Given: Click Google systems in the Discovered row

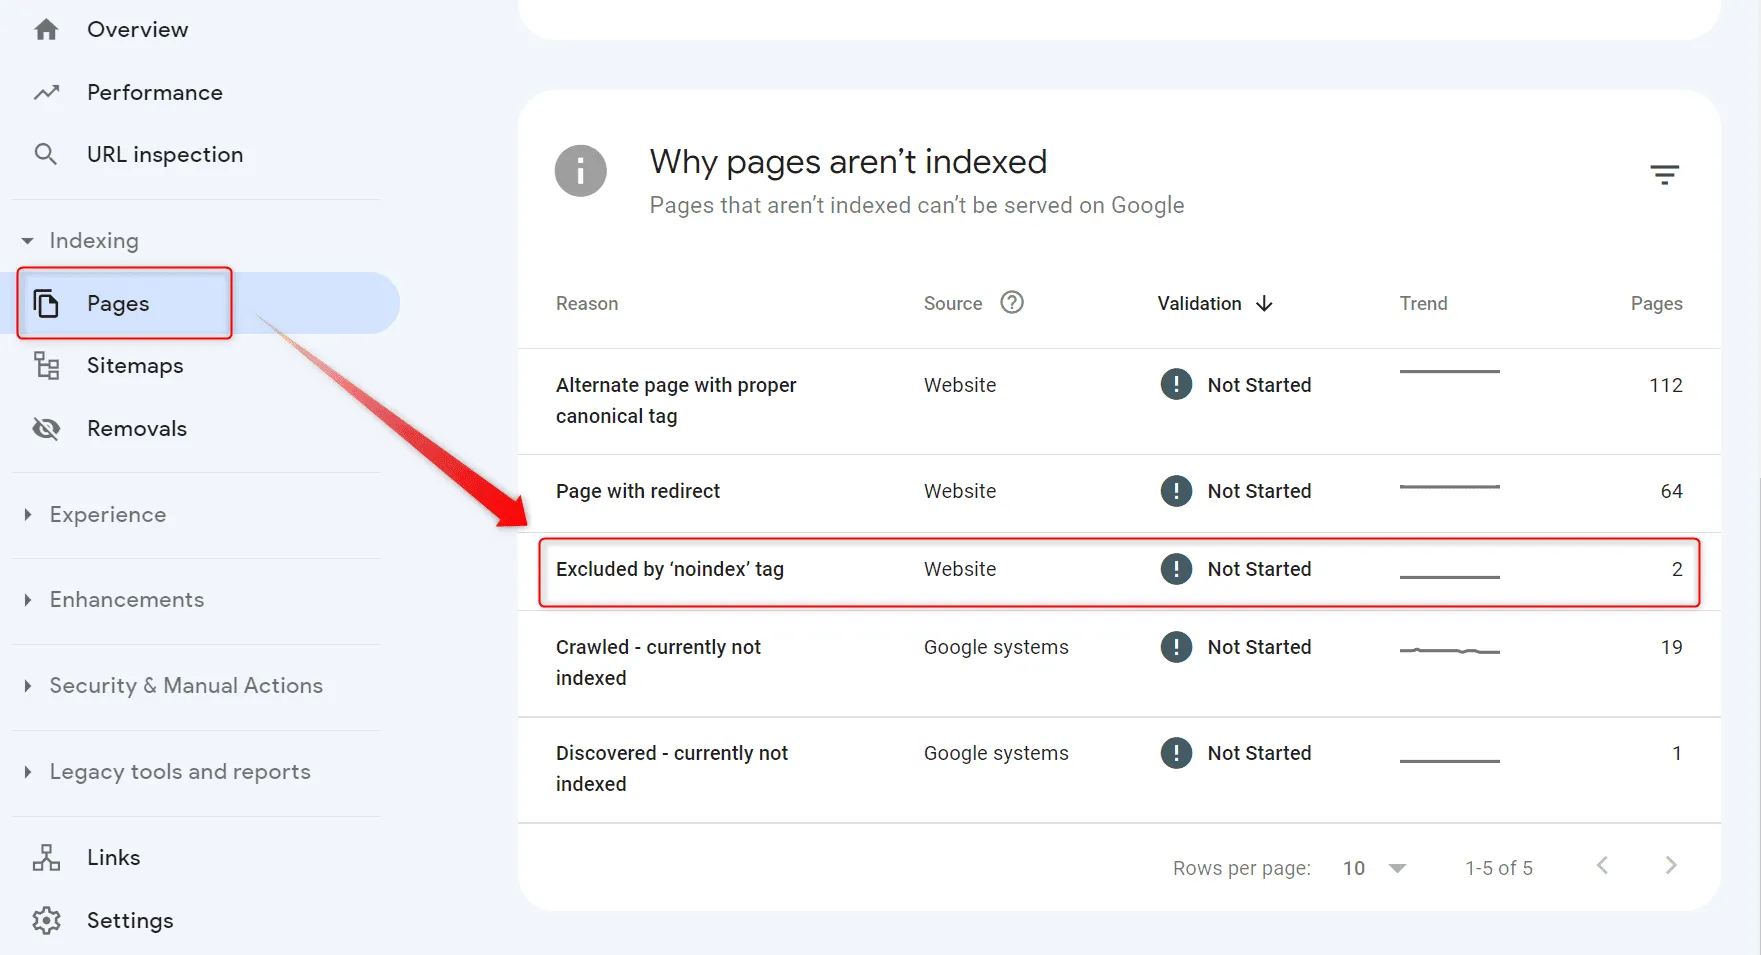Looking at the screenshot, I should [996, 753].
